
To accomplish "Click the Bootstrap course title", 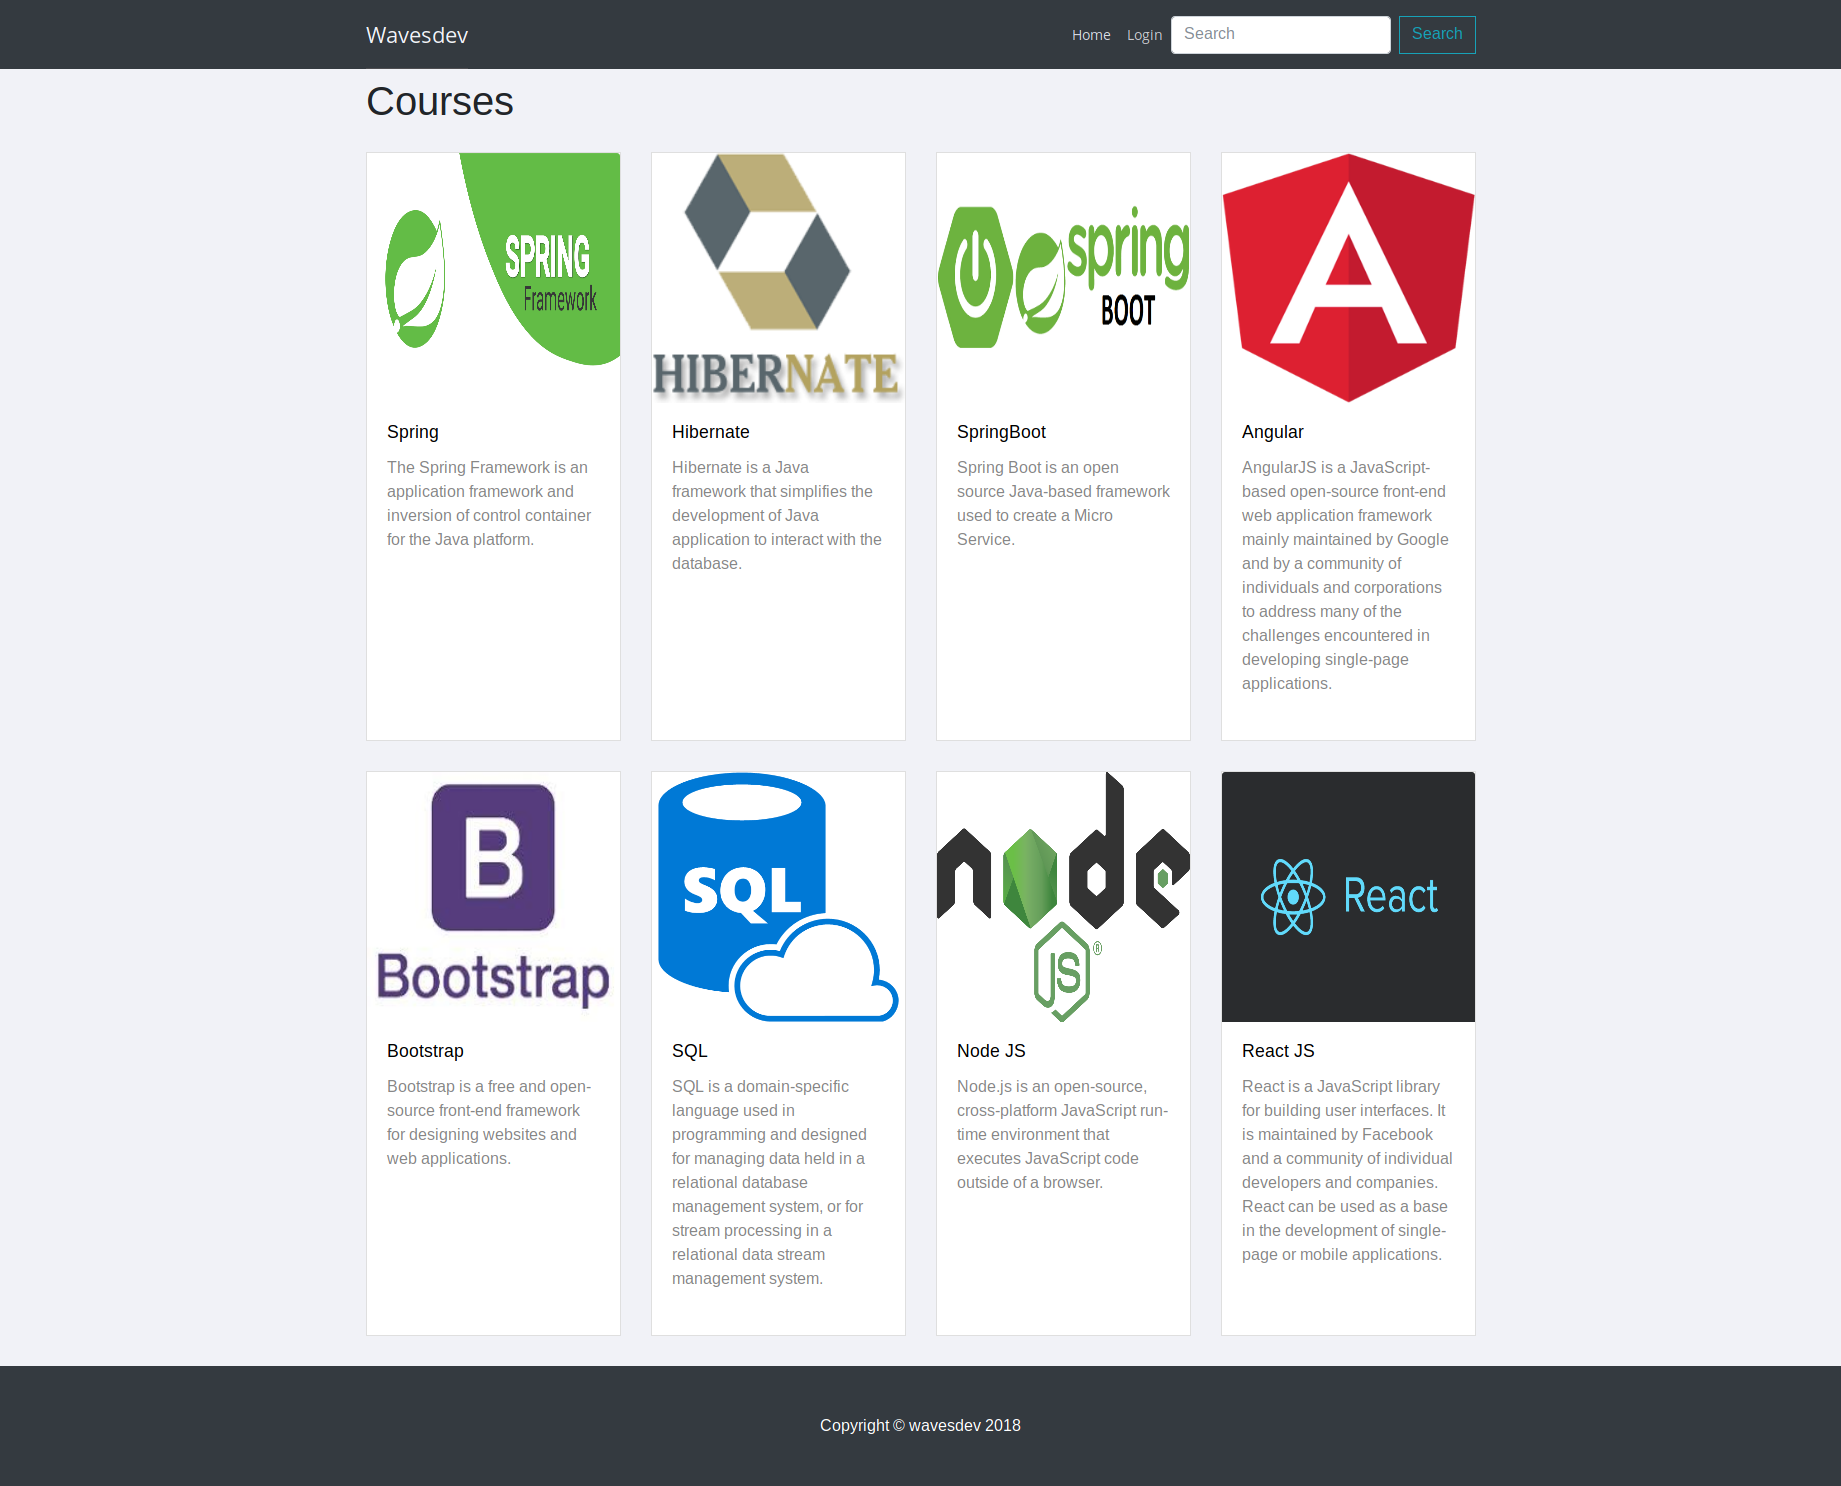I will point(425,1051).
